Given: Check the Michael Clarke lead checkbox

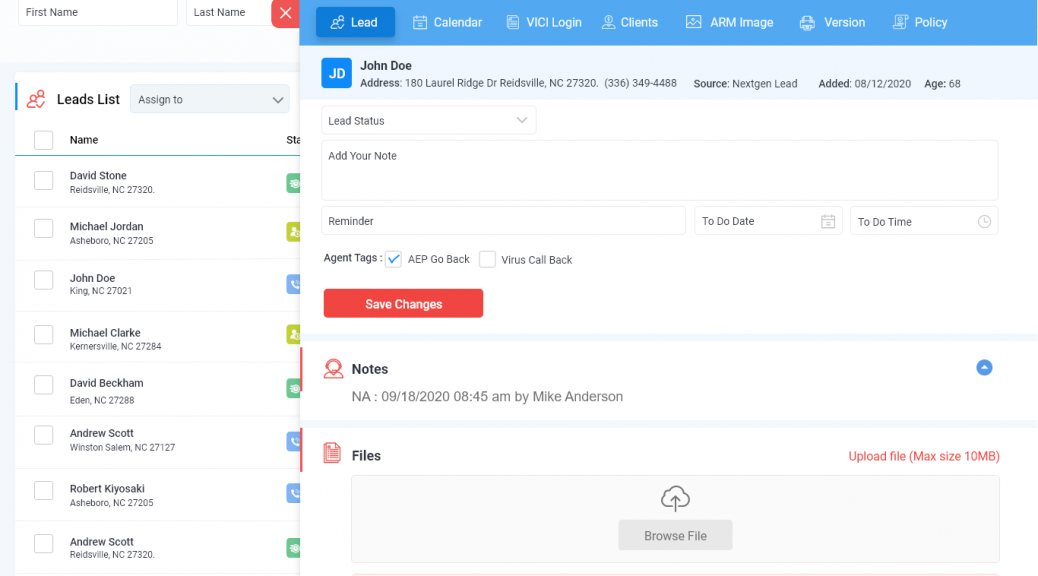Looking at the screenshot, I should coord(44,334).
